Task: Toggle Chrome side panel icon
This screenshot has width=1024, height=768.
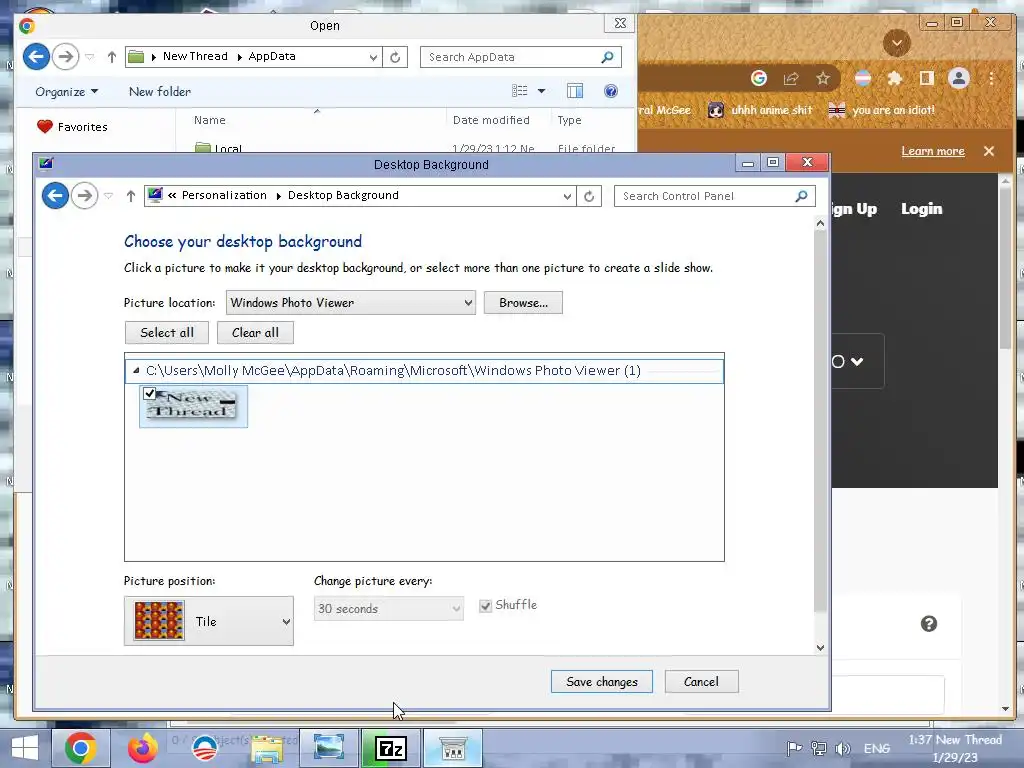Action: click(x=926, y=78)
